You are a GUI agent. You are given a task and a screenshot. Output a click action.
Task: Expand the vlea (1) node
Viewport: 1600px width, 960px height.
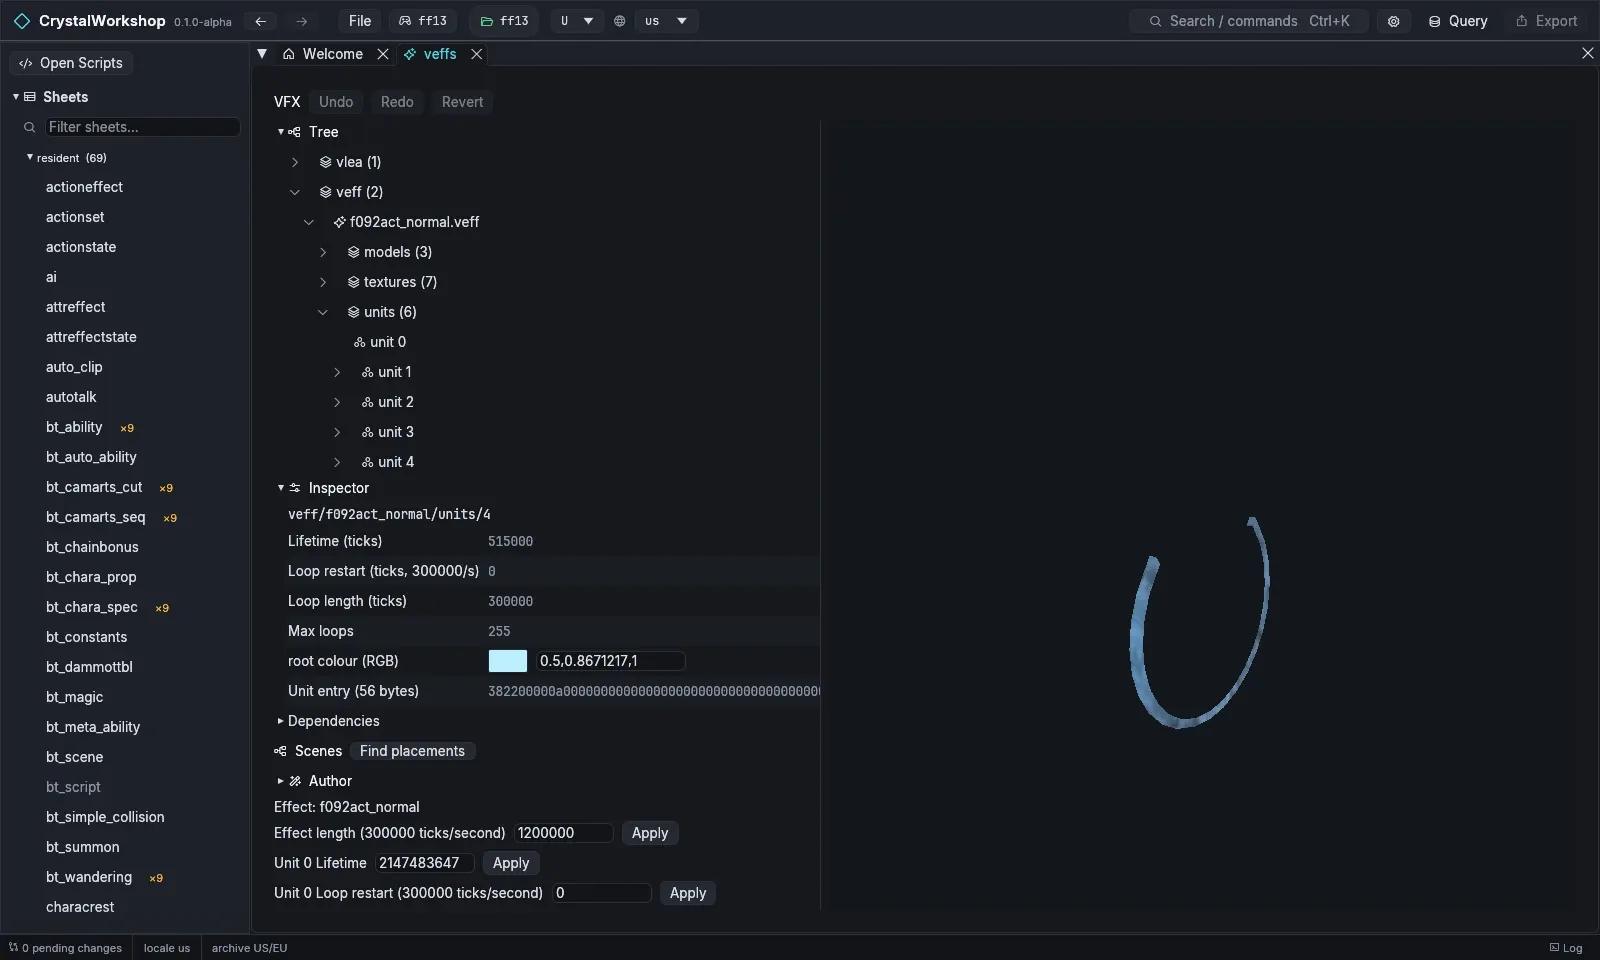coord(295,162)
